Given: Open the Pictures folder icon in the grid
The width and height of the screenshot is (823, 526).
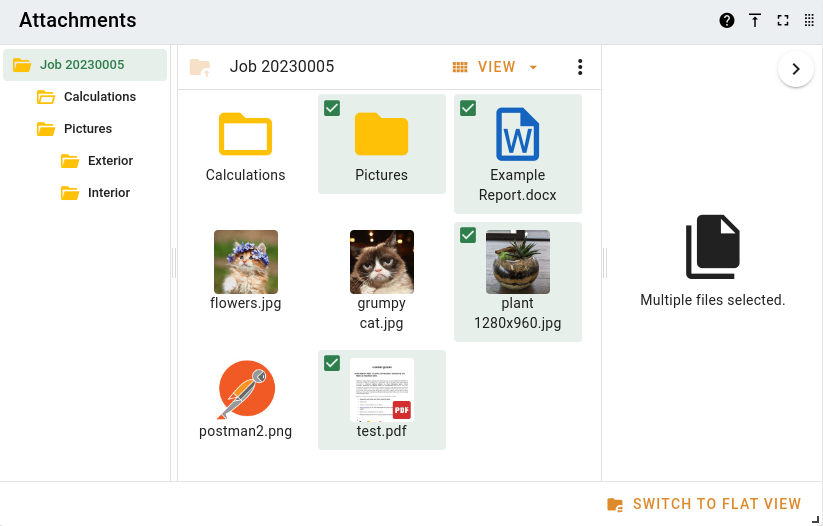Looking at the screenshot, I should pos(381,134).
